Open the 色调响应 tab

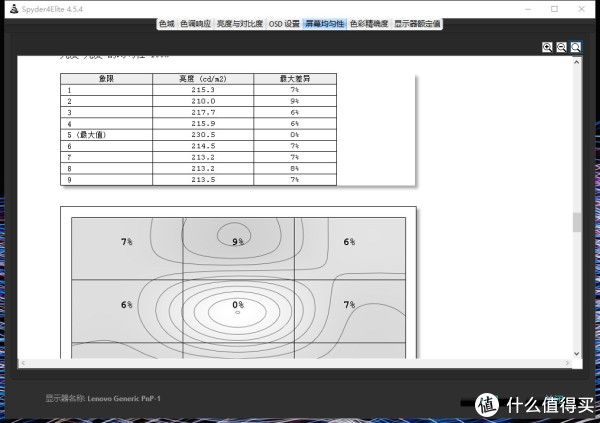[x=196, y=23]
